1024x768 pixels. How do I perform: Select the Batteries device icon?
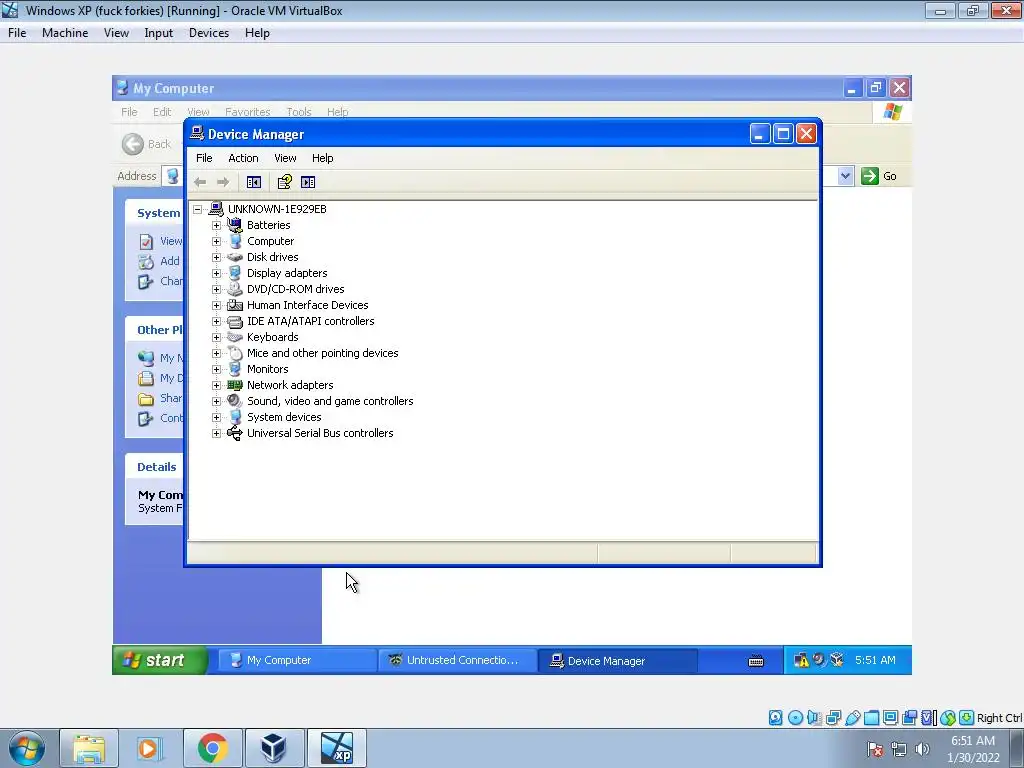click(x=234, y=225)
